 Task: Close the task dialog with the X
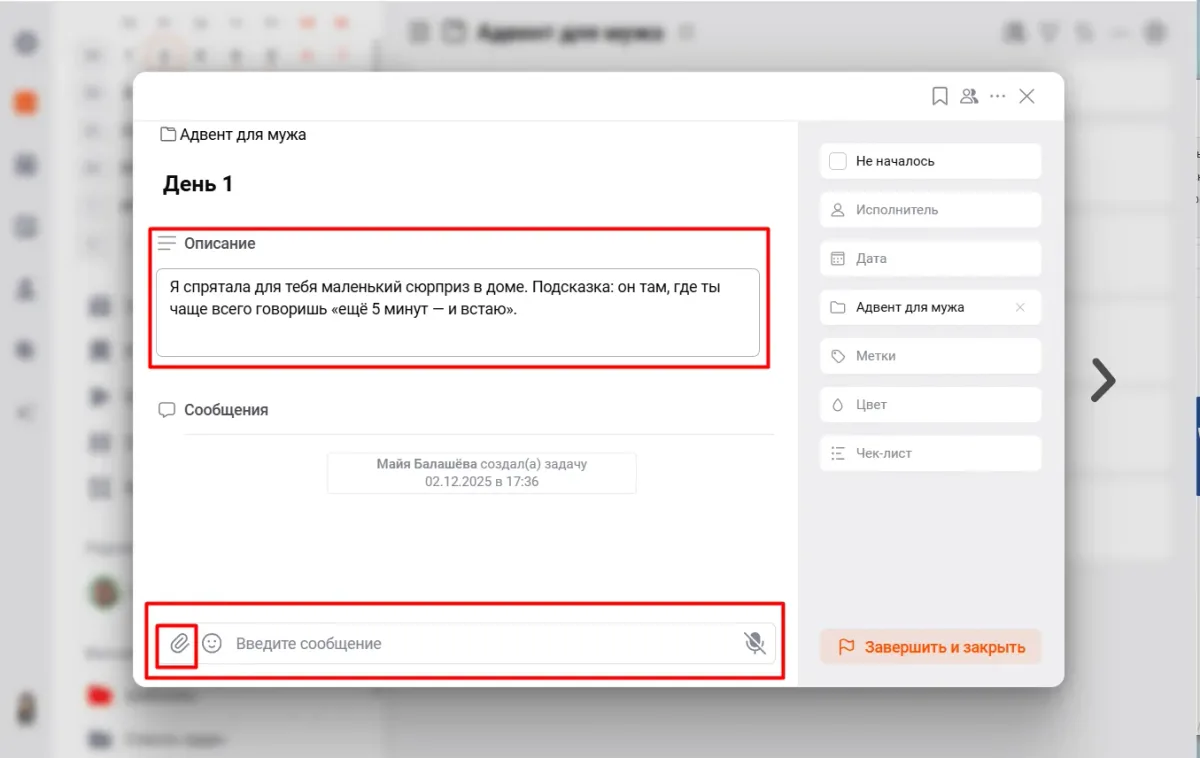(1026, 96)
